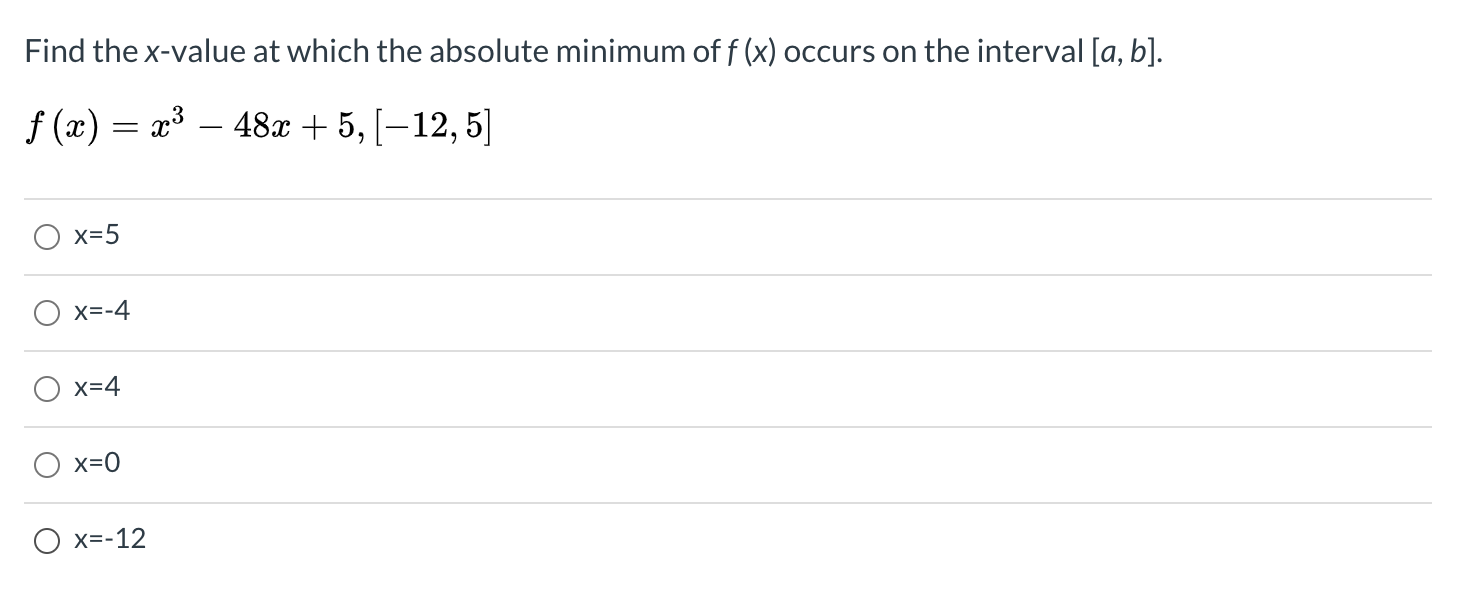Select the radio button for x=5
Viewport: 1462px width, 616px height.
pos(46,236)
